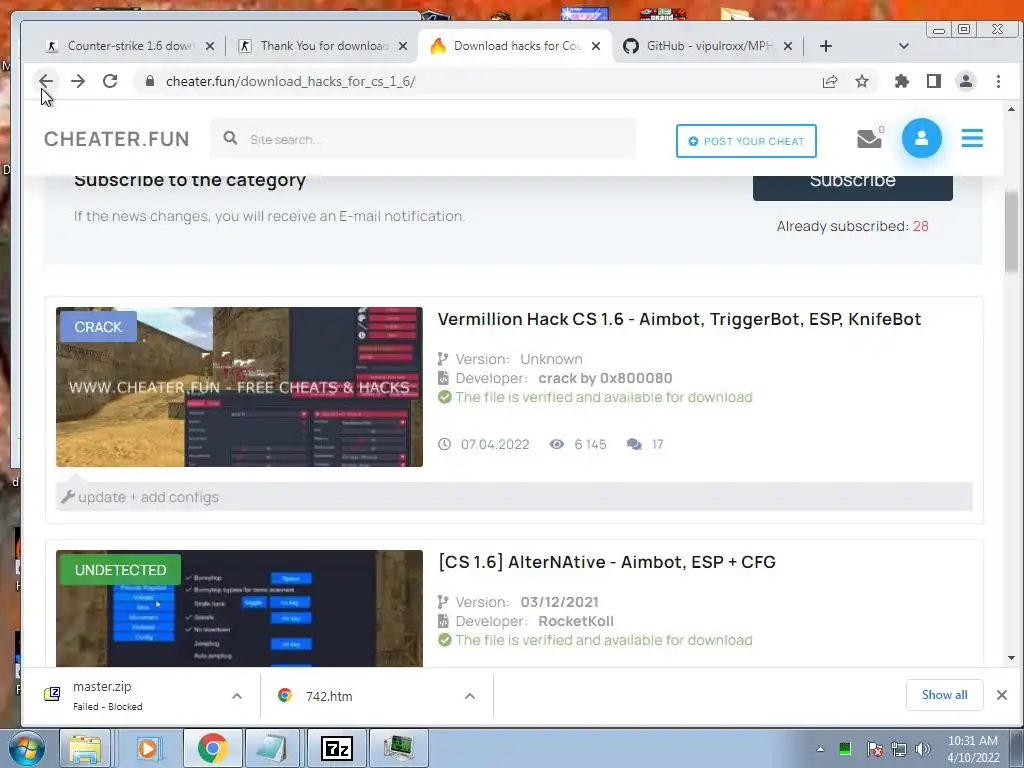The height and width of the screenshot is (768, 1024).
Task: Click developer name RocketKoll
Action: (x=575, y=621)
